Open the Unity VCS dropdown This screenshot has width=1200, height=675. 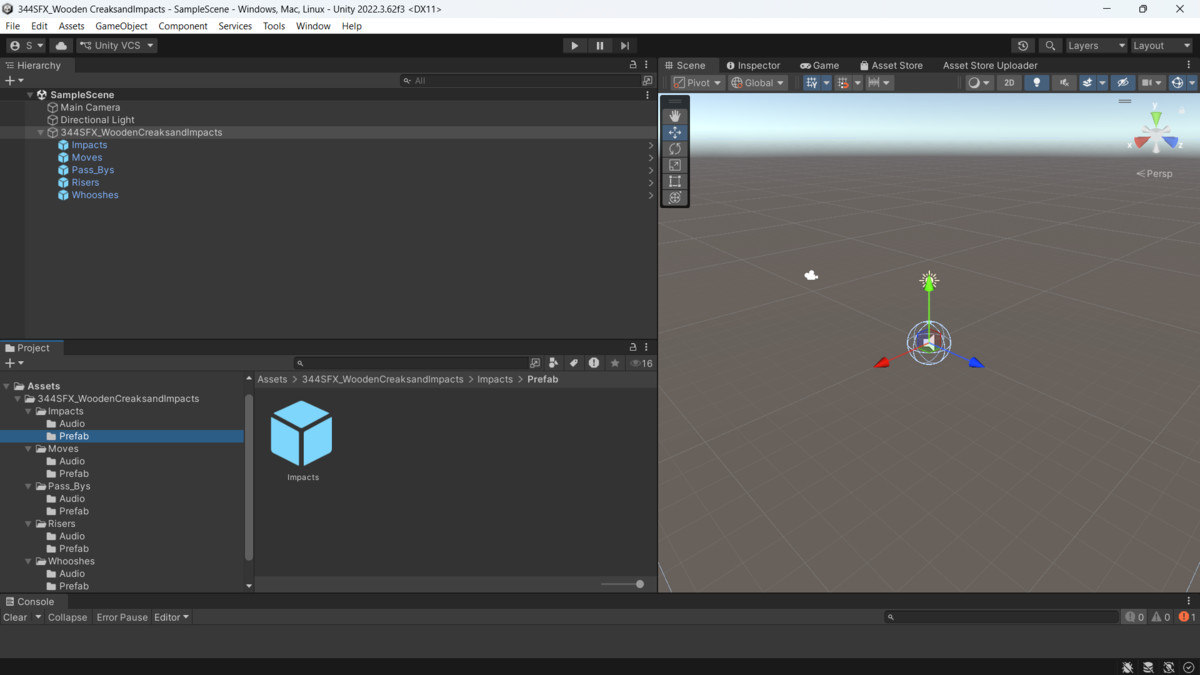(x=117, y=45)
